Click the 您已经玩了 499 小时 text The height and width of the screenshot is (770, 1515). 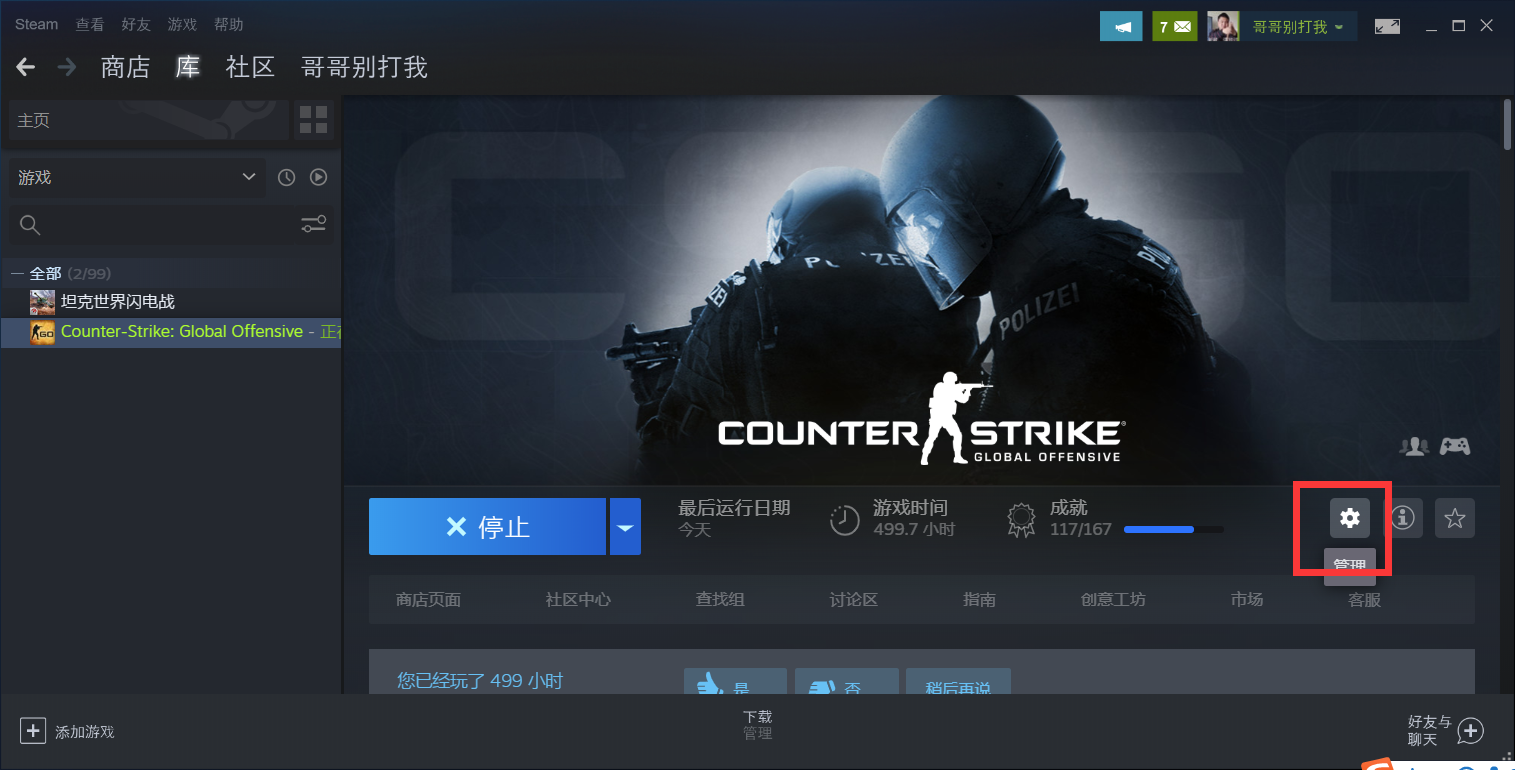(480, 681)
